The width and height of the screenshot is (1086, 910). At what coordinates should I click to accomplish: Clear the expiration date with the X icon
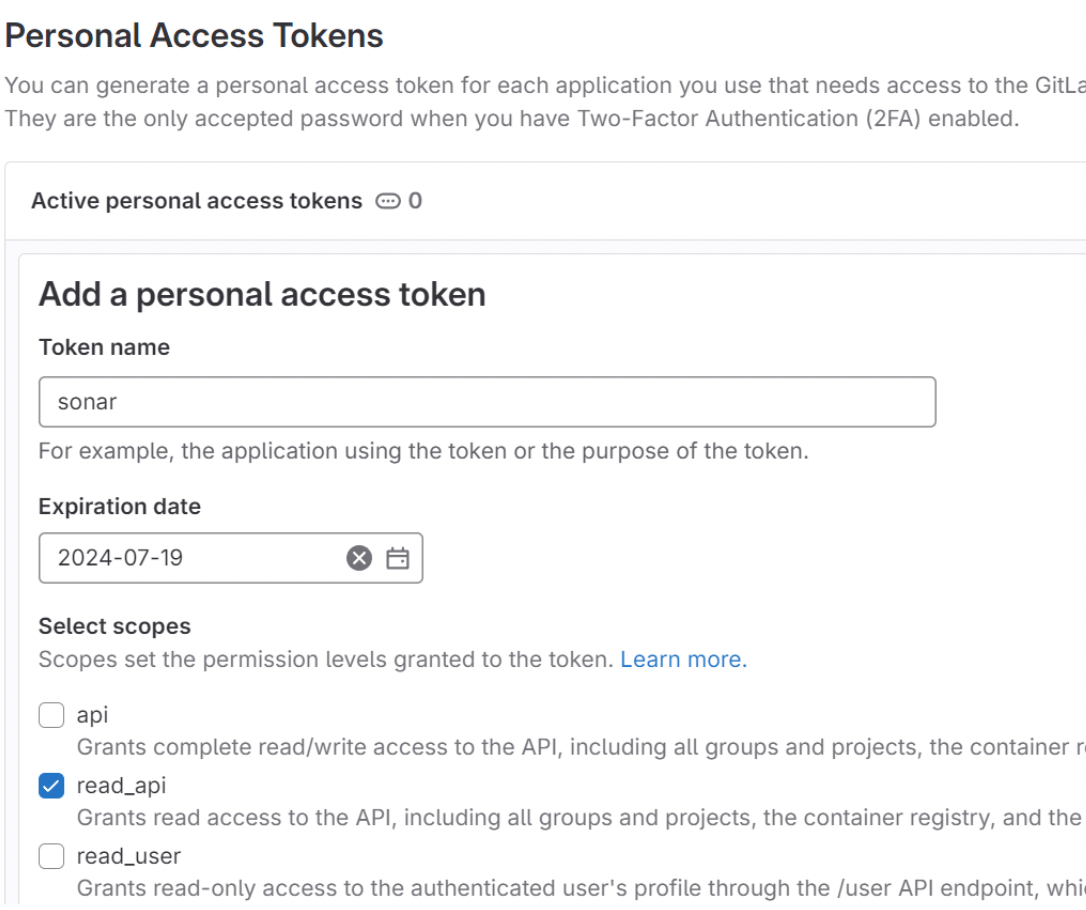pyautogui.click(x=359, y=558)
